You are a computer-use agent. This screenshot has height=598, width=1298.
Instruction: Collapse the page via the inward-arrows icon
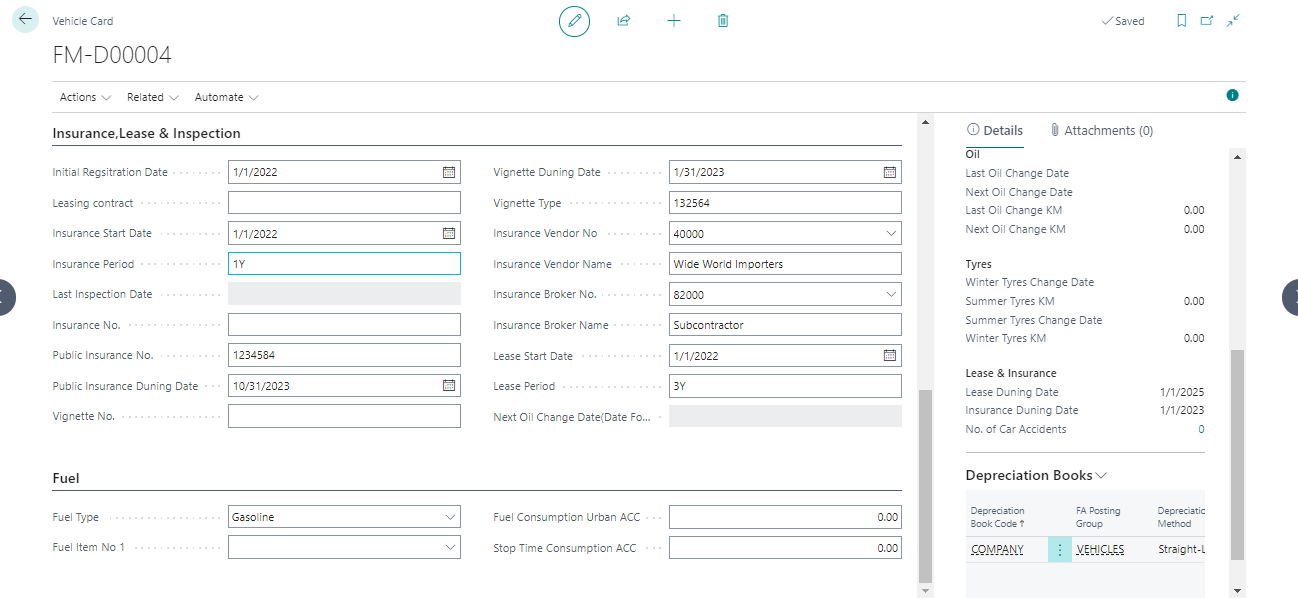[x=1232, y=20]
